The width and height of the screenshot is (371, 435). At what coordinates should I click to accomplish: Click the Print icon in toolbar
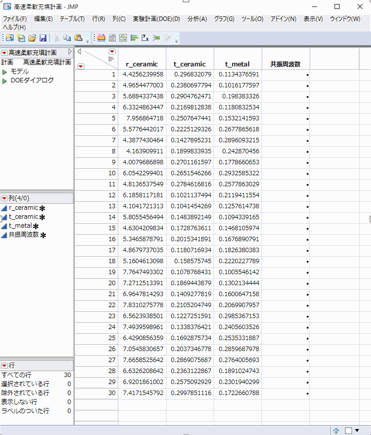[101, 38]
